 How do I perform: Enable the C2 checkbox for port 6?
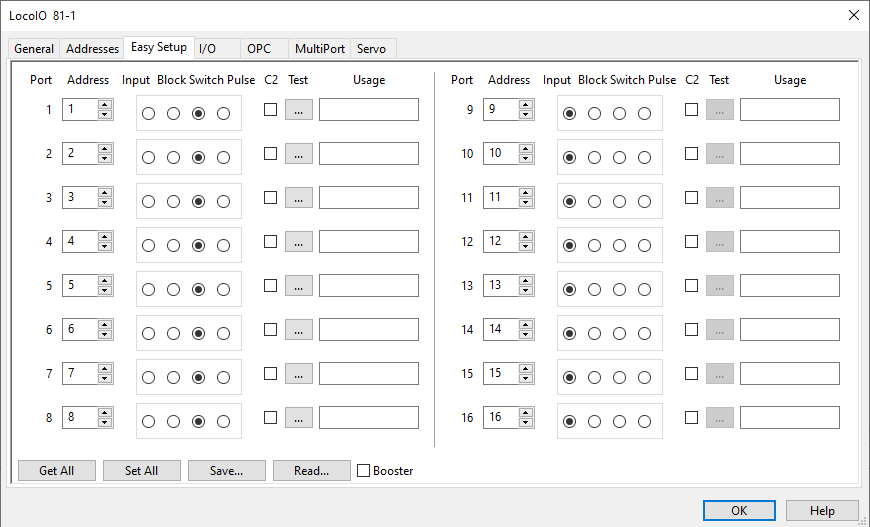click(x=270, y=329)
